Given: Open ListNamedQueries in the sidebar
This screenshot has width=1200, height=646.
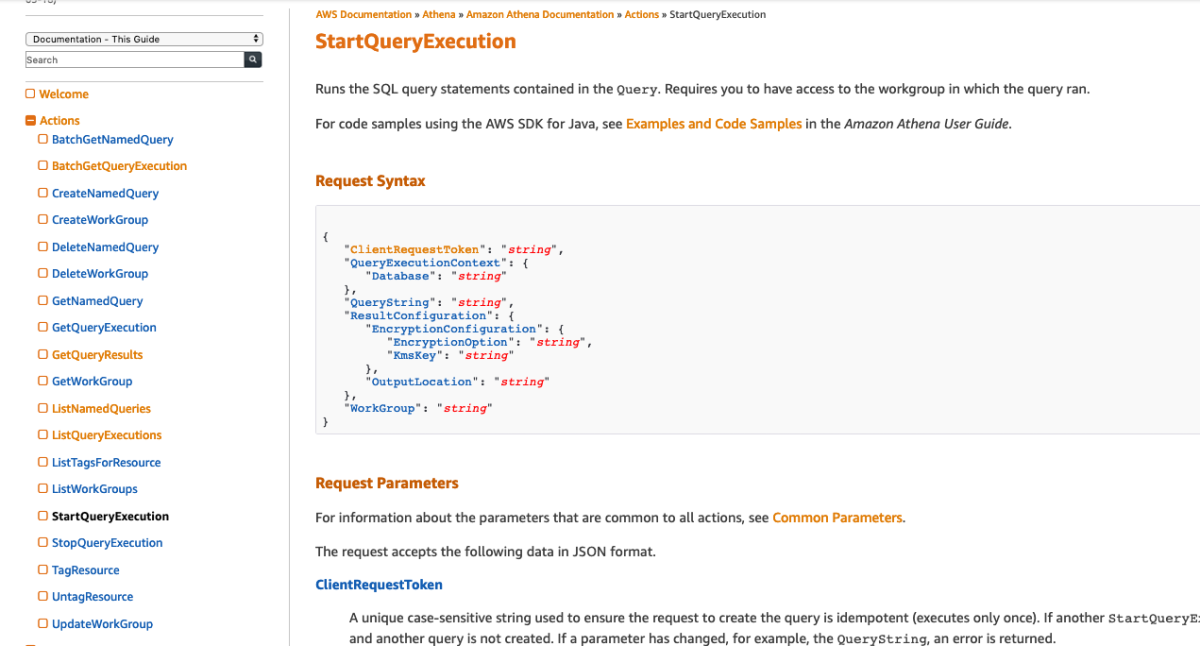Looking at the screenshot, I should point(101,409).
